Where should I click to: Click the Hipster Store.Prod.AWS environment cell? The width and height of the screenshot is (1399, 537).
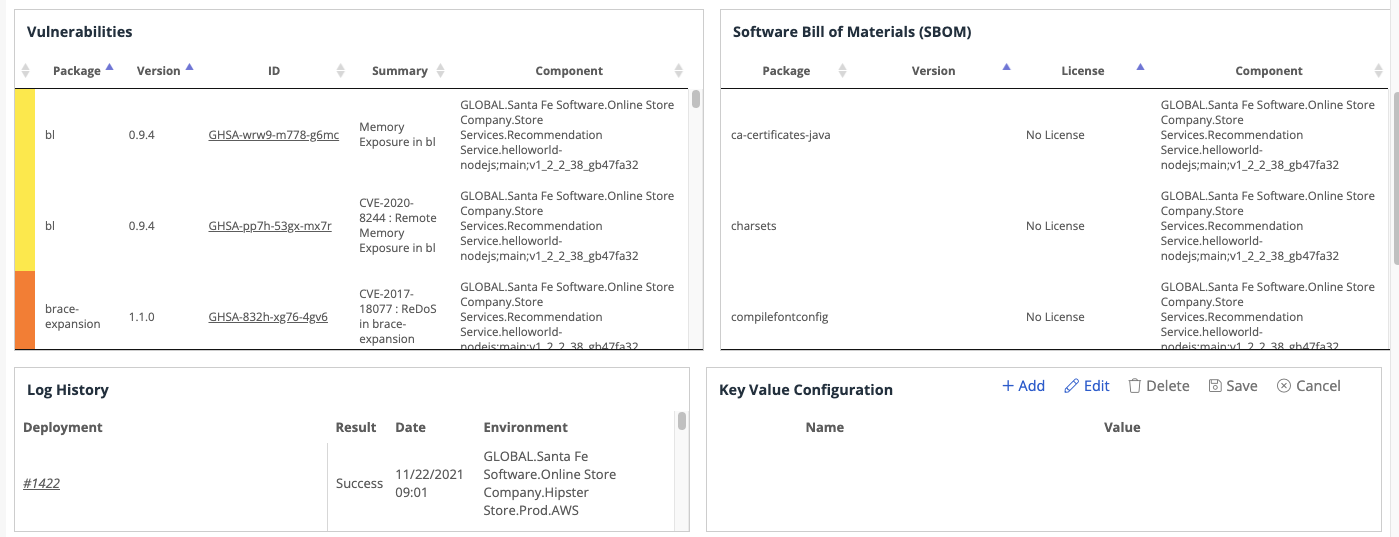550,483
